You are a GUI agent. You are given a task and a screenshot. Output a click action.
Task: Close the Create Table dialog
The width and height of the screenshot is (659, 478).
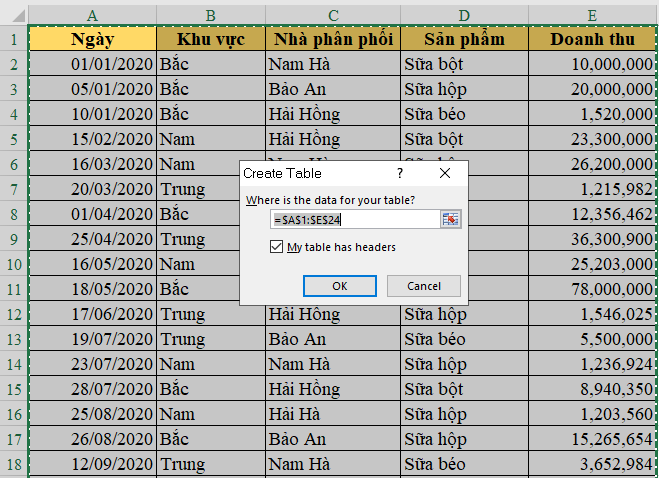tap(445, 173)
